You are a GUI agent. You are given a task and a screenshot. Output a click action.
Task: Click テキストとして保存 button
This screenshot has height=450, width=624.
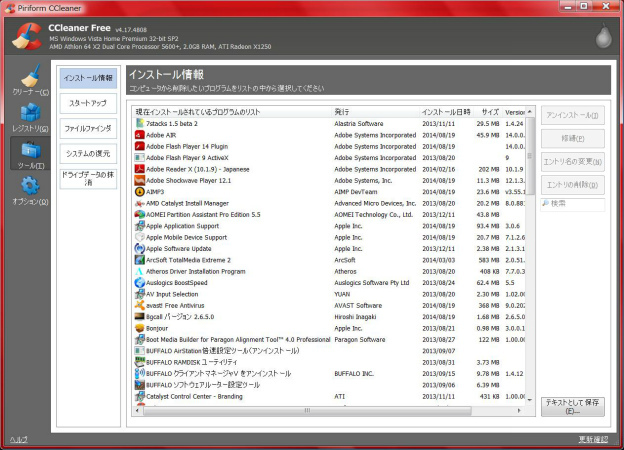[572, 407]
